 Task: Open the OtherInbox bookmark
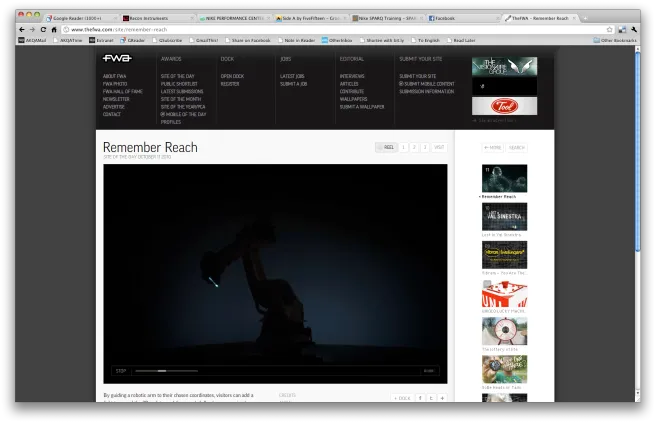click(337, 41)
